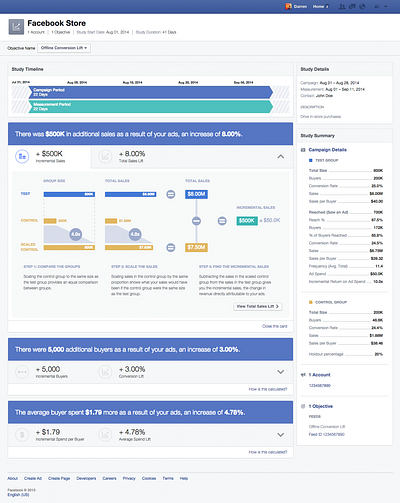Viewport: 400px width, 503px height.
Task: Click the Campaign Details heading
Action: [328, 150]
